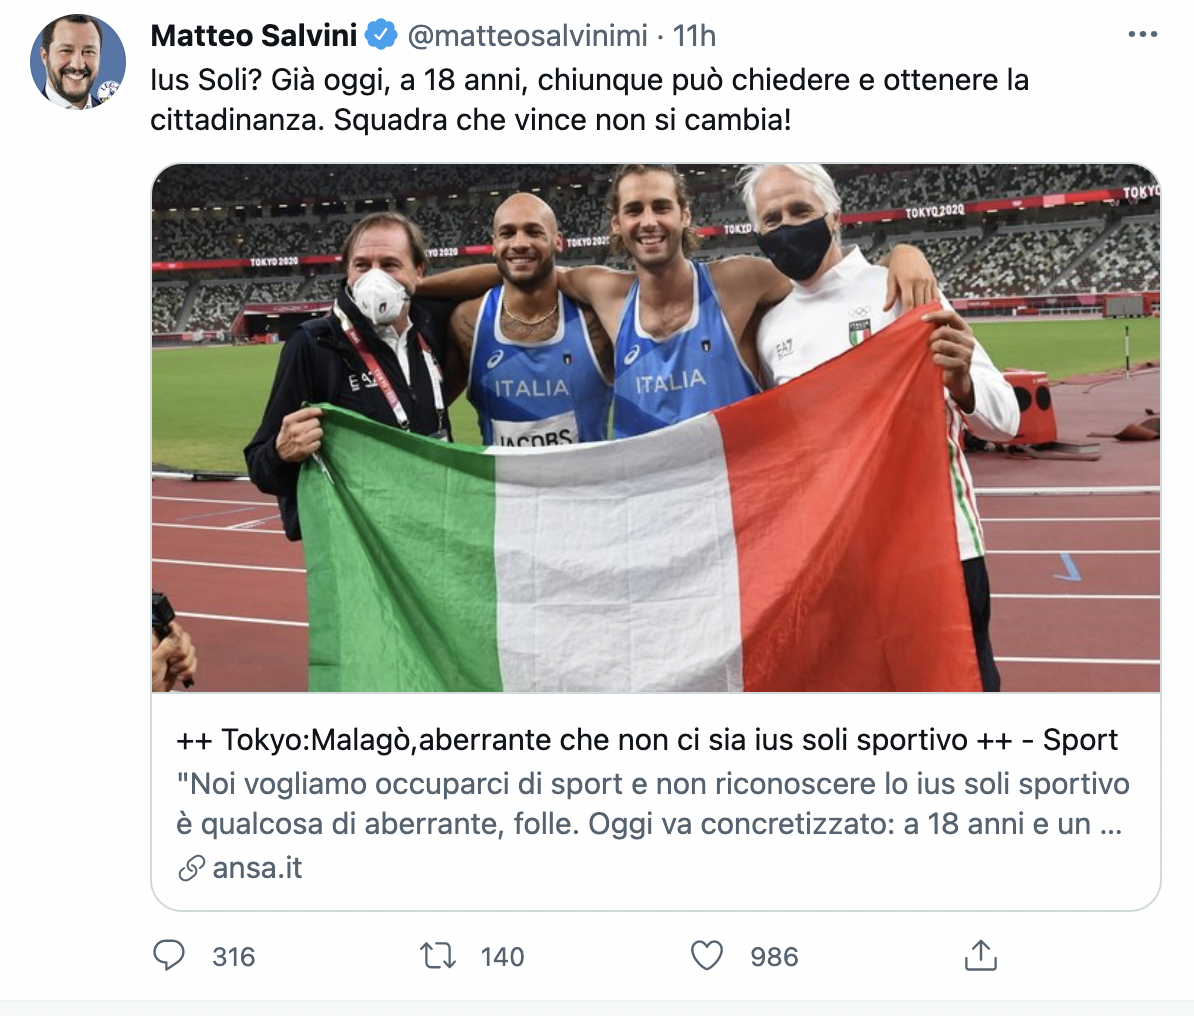1194x1016 pixels.
Task: Click the chain link icon beside ansa.it
Action: coord(191,868)
